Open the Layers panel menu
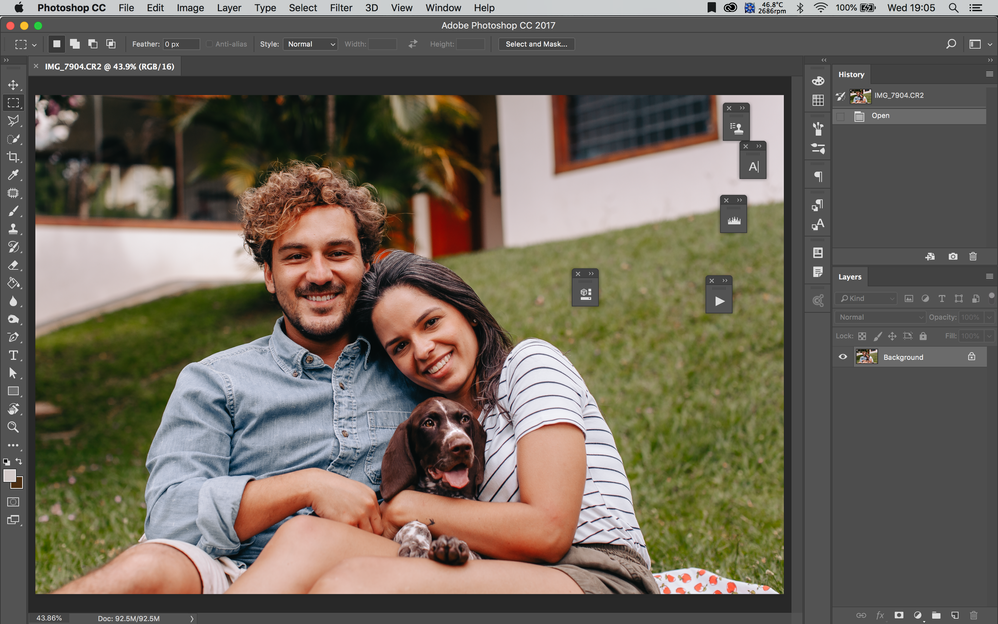 989,276
